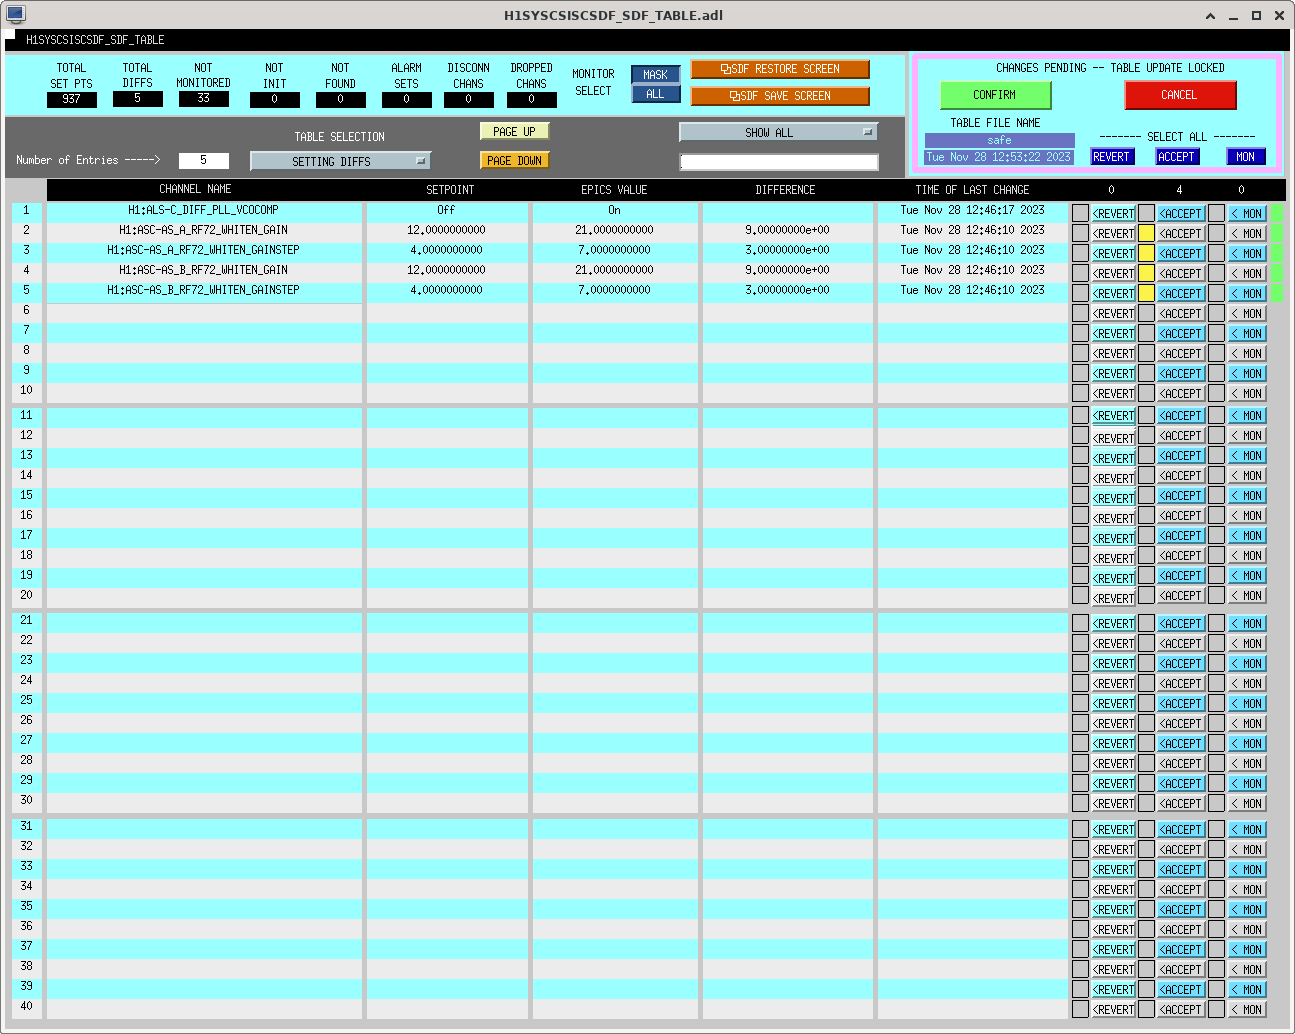
Task: Click MON for row 1
Action: point(1247,214)
